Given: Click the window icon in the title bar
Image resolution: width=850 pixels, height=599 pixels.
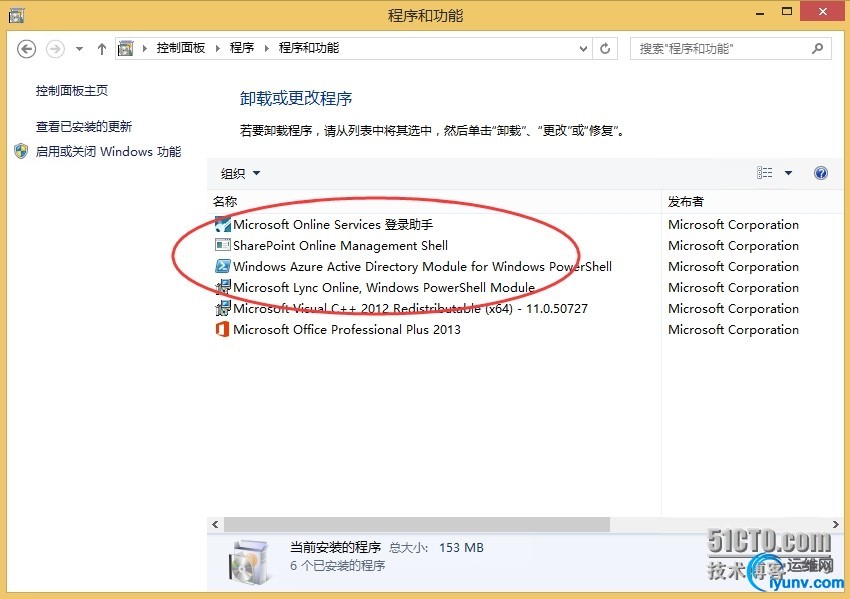Looking at the screenshot, I should [x=16, y=15].
